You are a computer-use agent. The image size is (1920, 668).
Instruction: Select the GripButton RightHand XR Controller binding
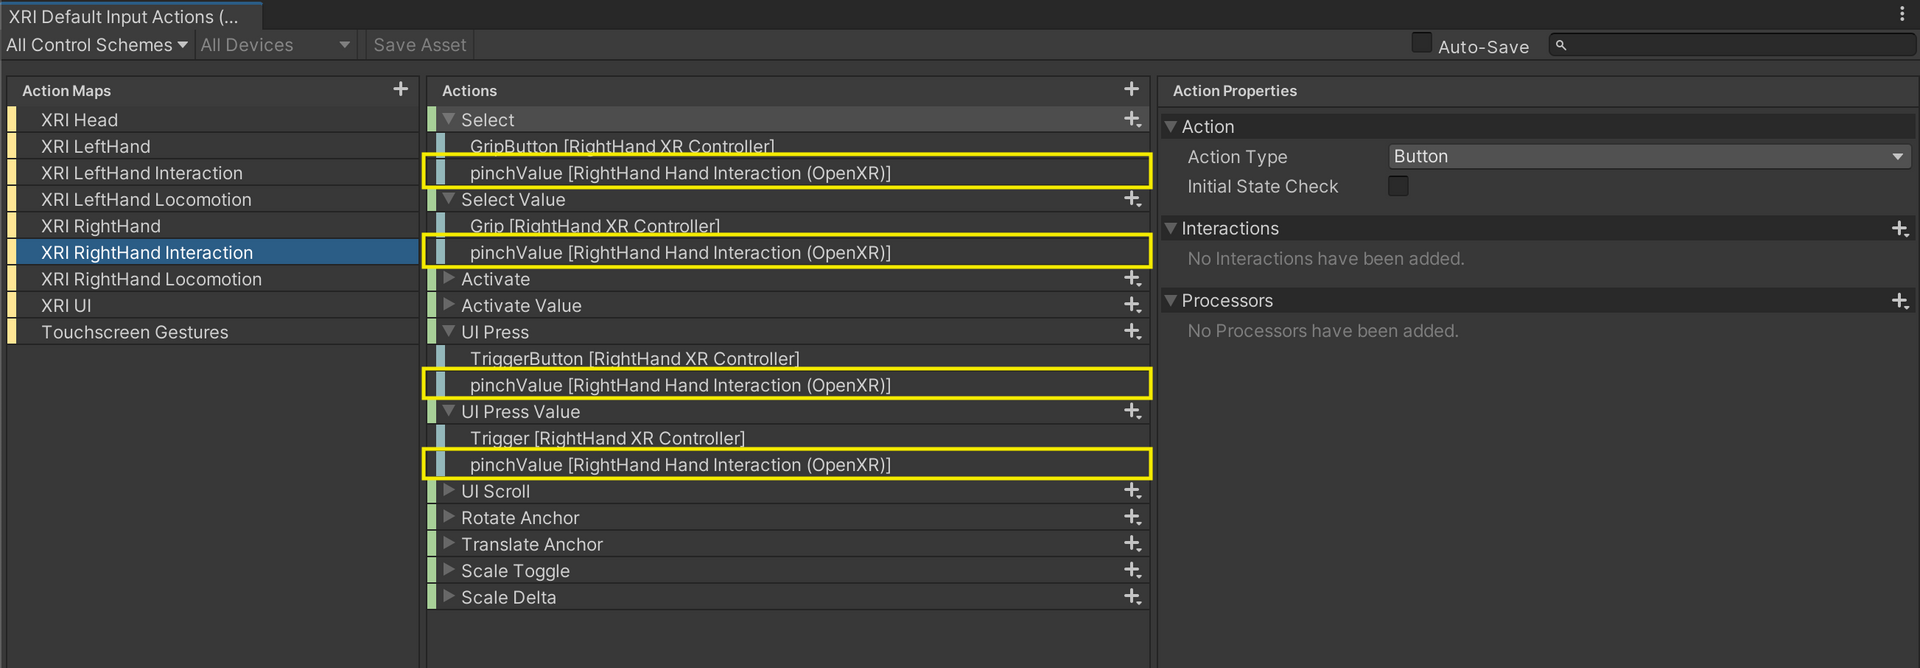(621, 146)
